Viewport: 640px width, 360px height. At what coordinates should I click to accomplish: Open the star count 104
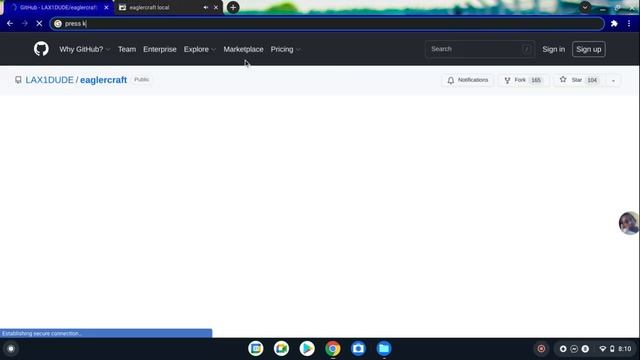point(592,80)
